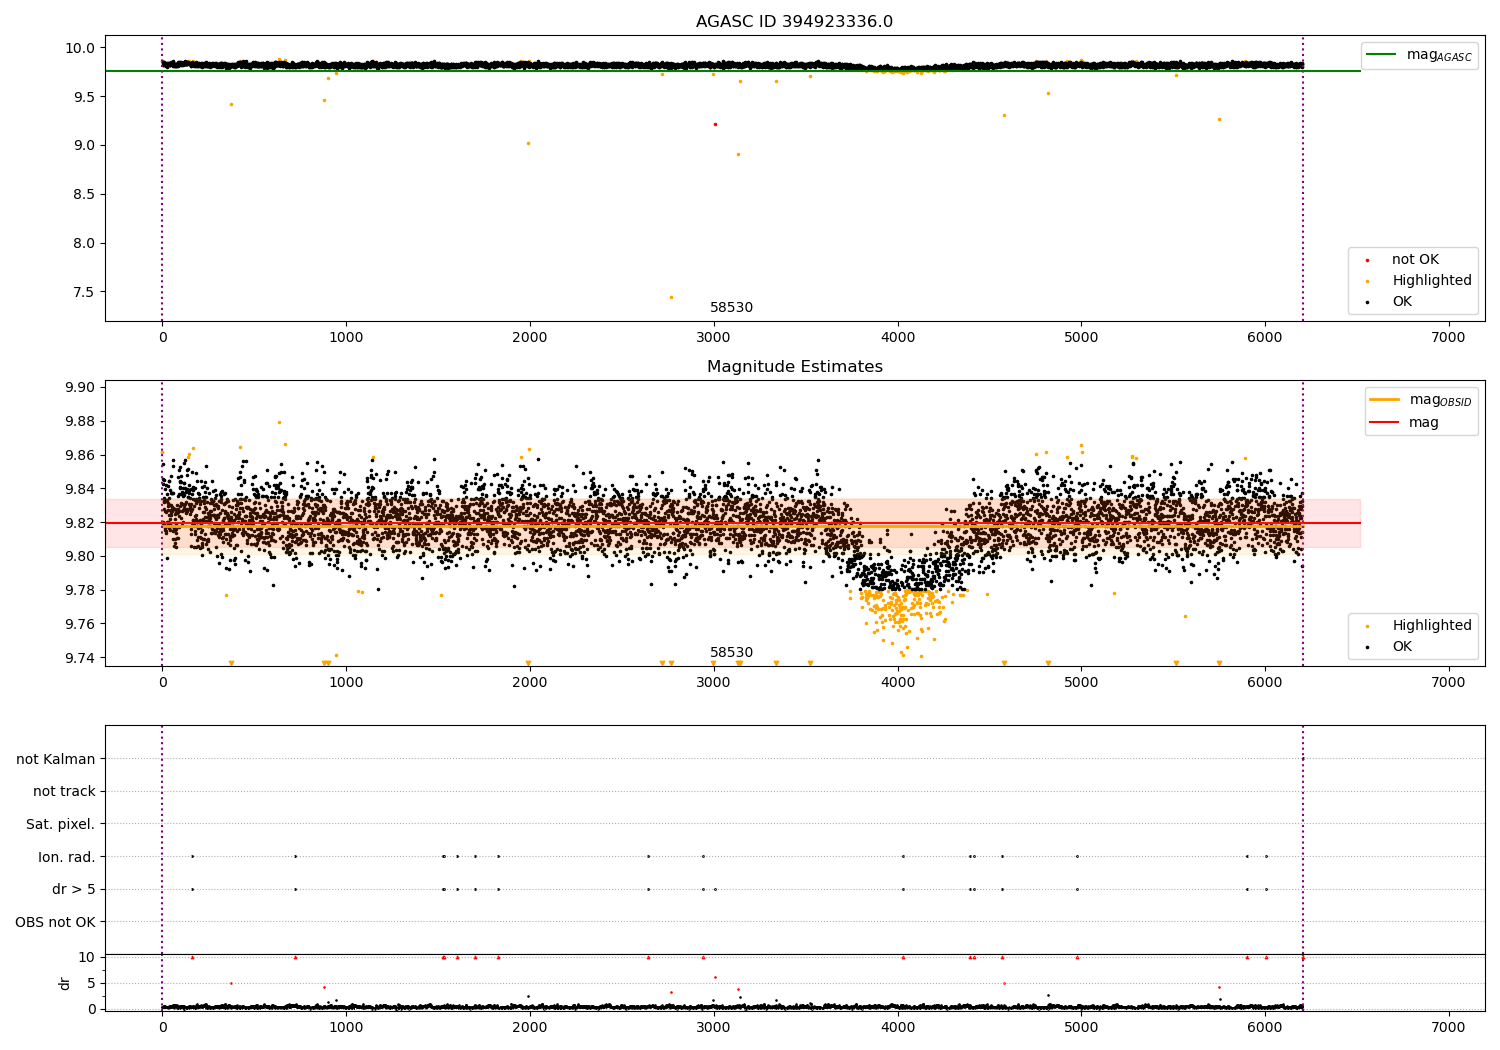Select 'Highlighted' in the top plot legend
The width and height of the screenshot is (1500, 1050).
point(1431,281)
